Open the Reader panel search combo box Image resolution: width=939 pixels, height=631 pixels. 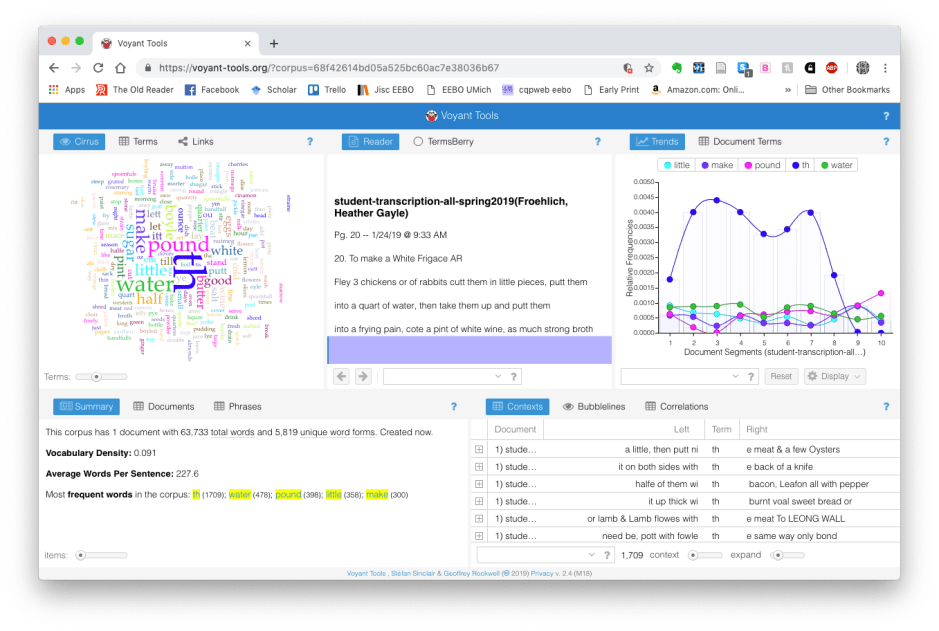click(x=443, y=376)
